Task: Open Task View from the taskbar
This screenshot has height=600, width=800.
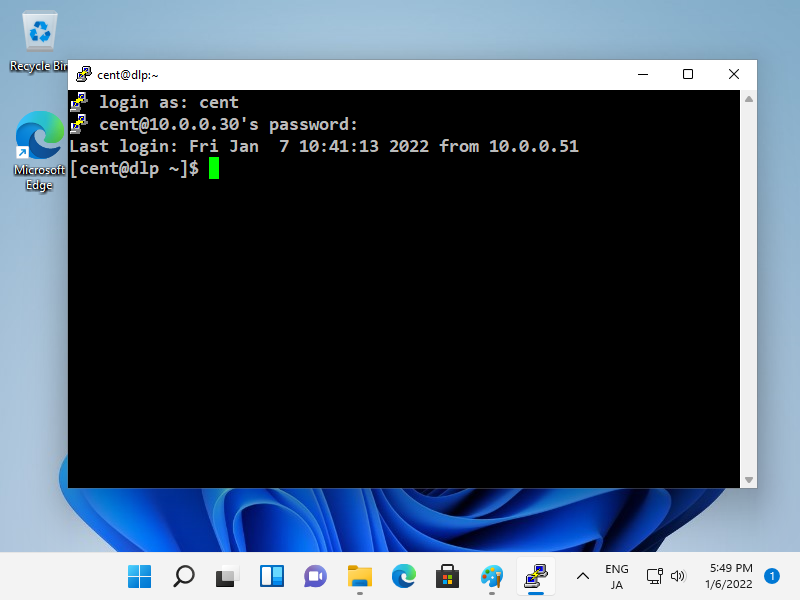Action: click(228, 576)
